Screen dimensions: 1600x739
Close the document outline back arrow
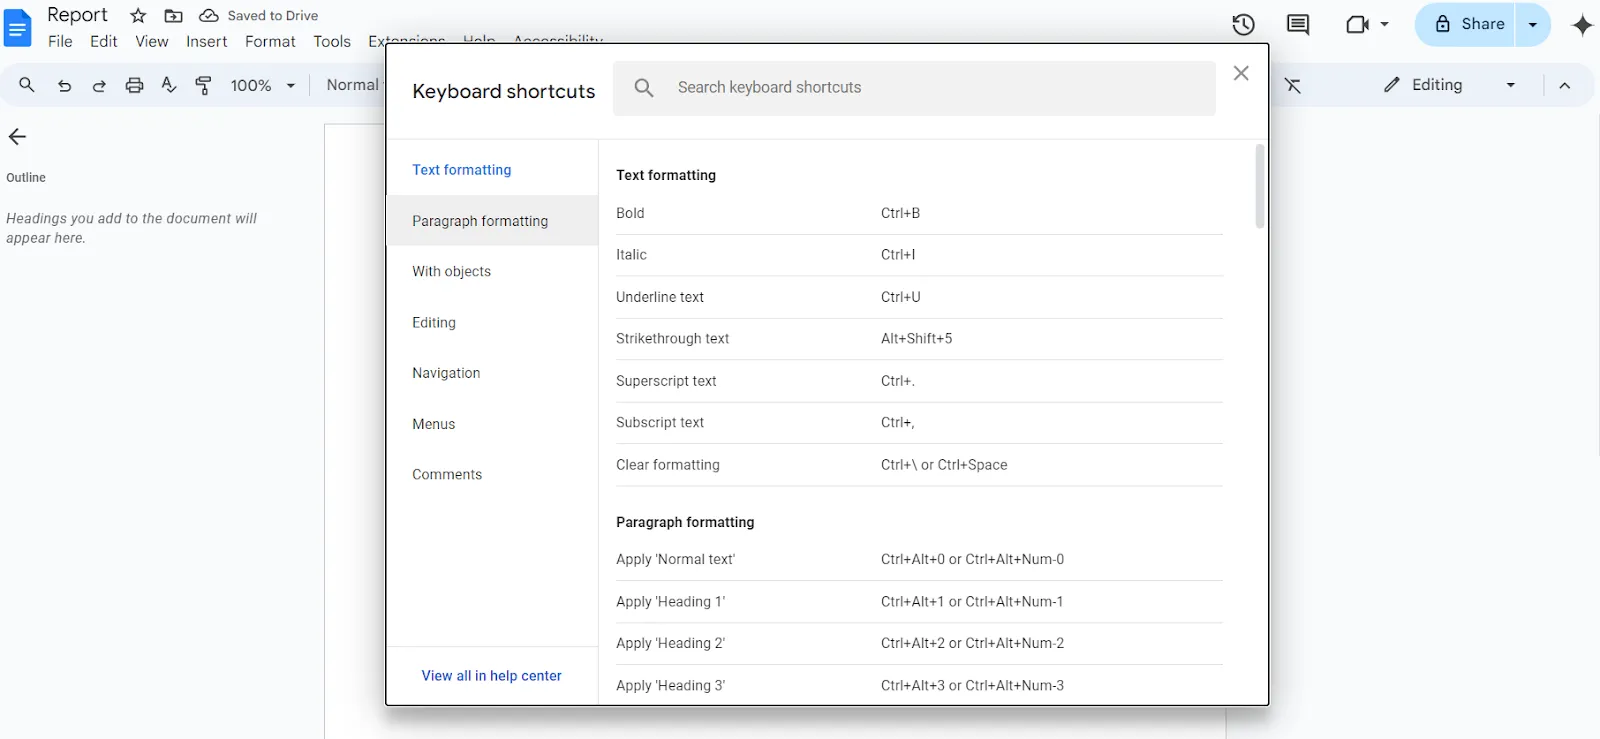click(x=17, y=137)
